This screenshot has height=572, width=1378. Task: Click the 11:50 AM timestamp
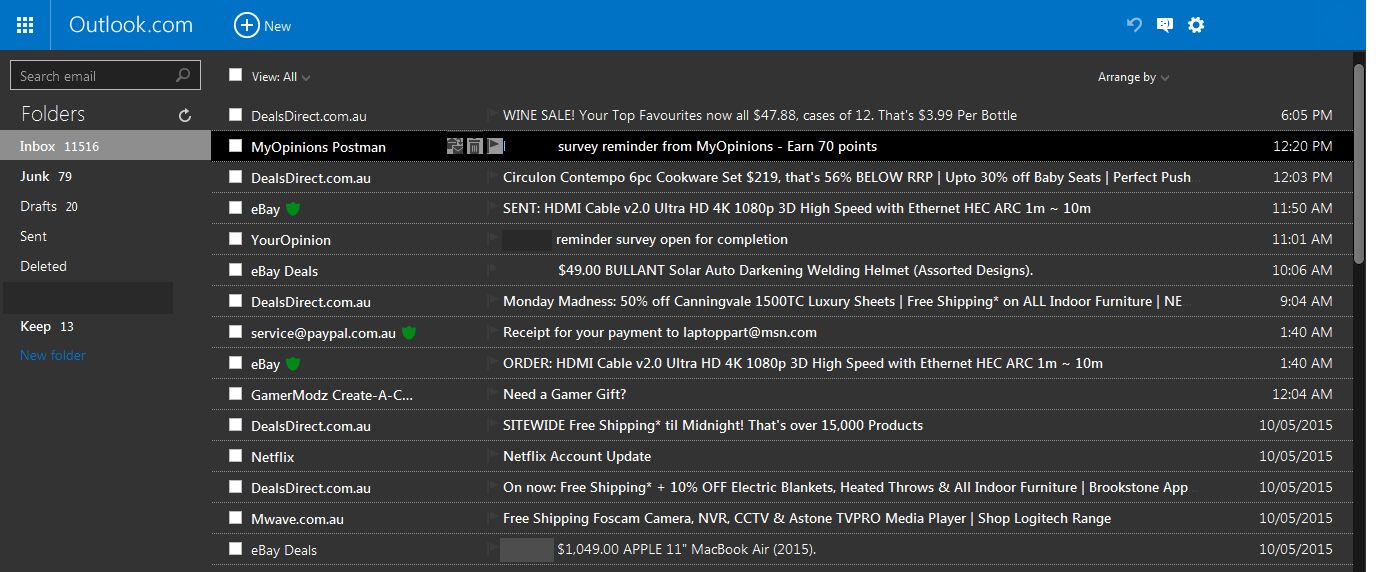tap(1302, 208)
